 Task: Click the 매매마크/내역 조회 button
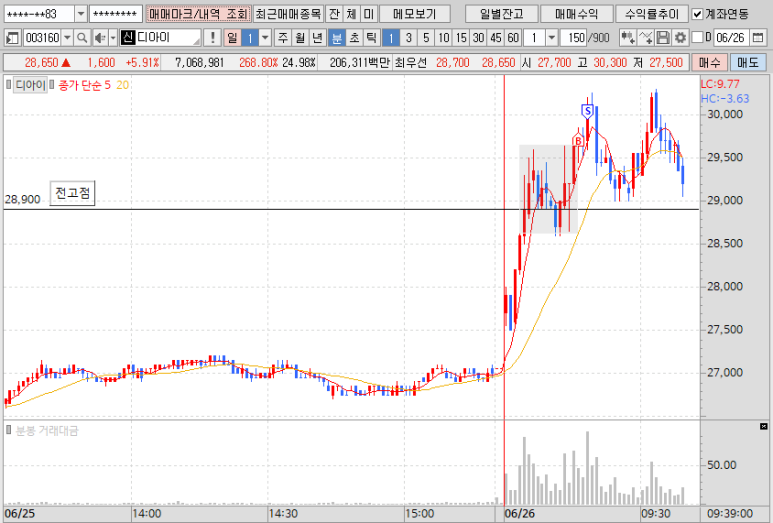[x=198, y=14]
